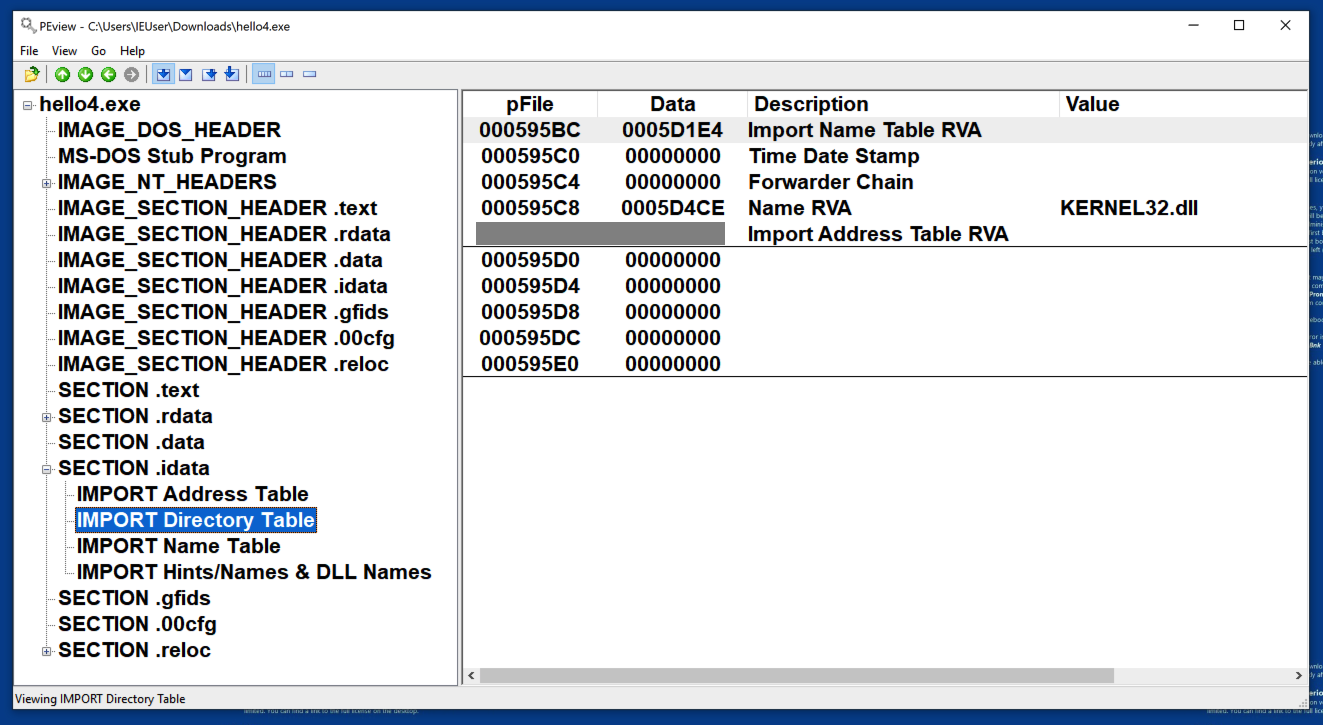Click file offset 000595D4
Viewport: 1323px width, 725px height.
point(530,286)
